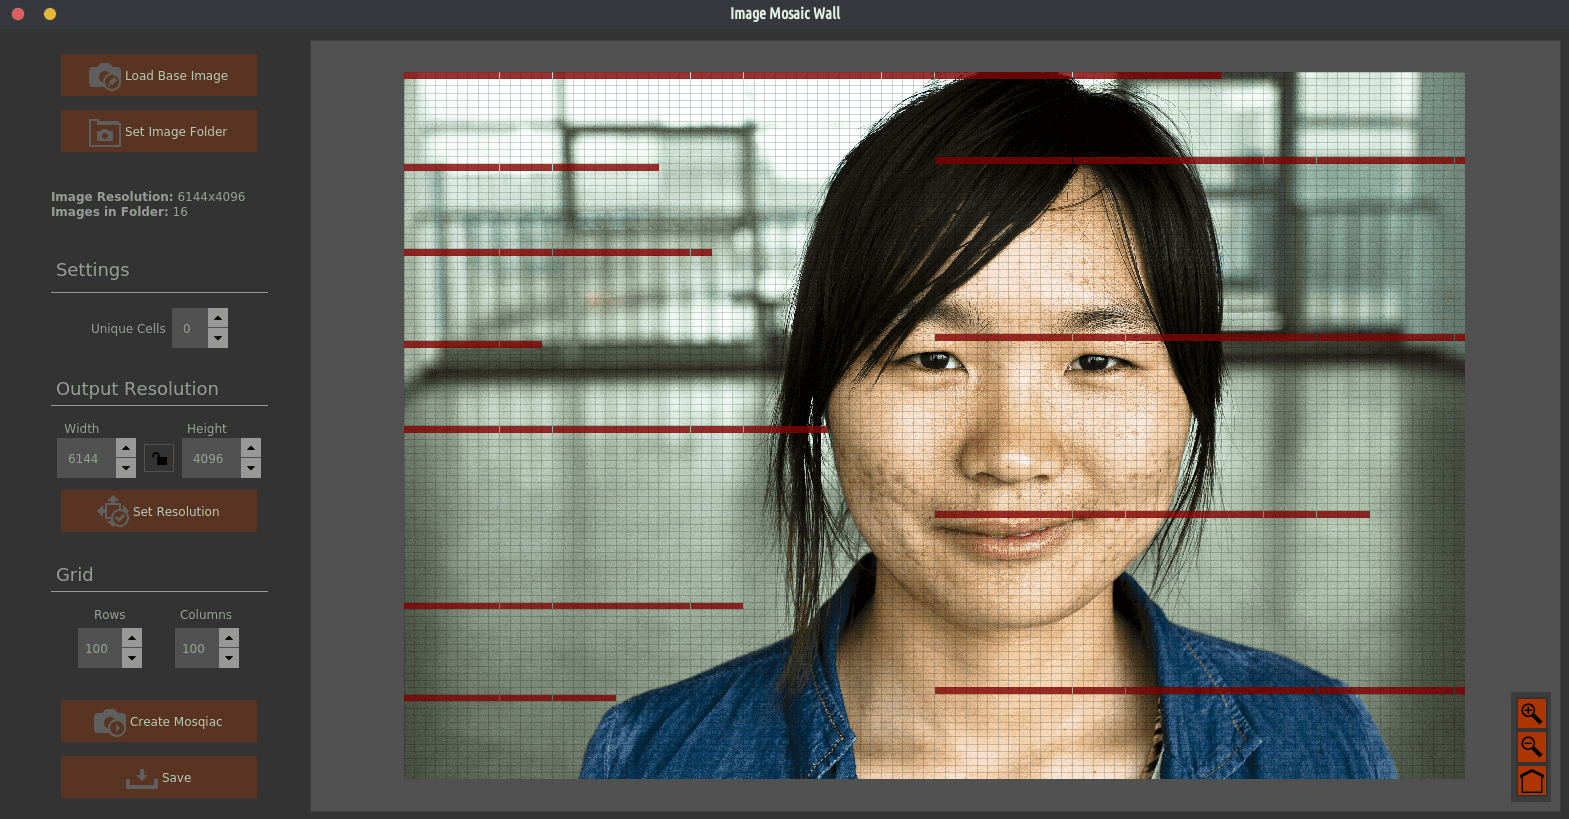Click the Images in Folder: 16 text
This screenshot has height=819, width=1569.
tap(119, 212)
